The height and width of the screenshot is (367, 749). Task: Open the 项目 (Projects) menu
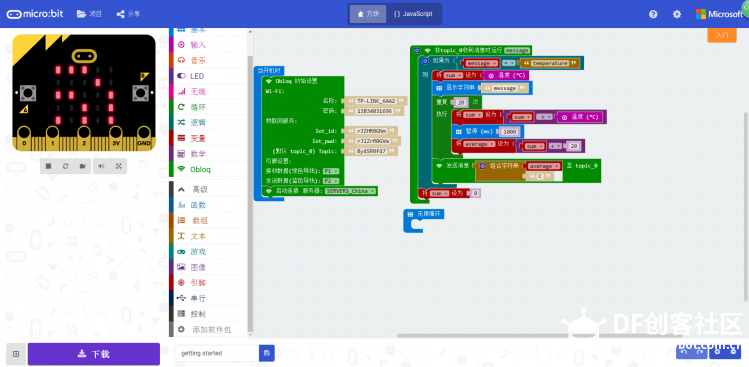tap(89, 14)
